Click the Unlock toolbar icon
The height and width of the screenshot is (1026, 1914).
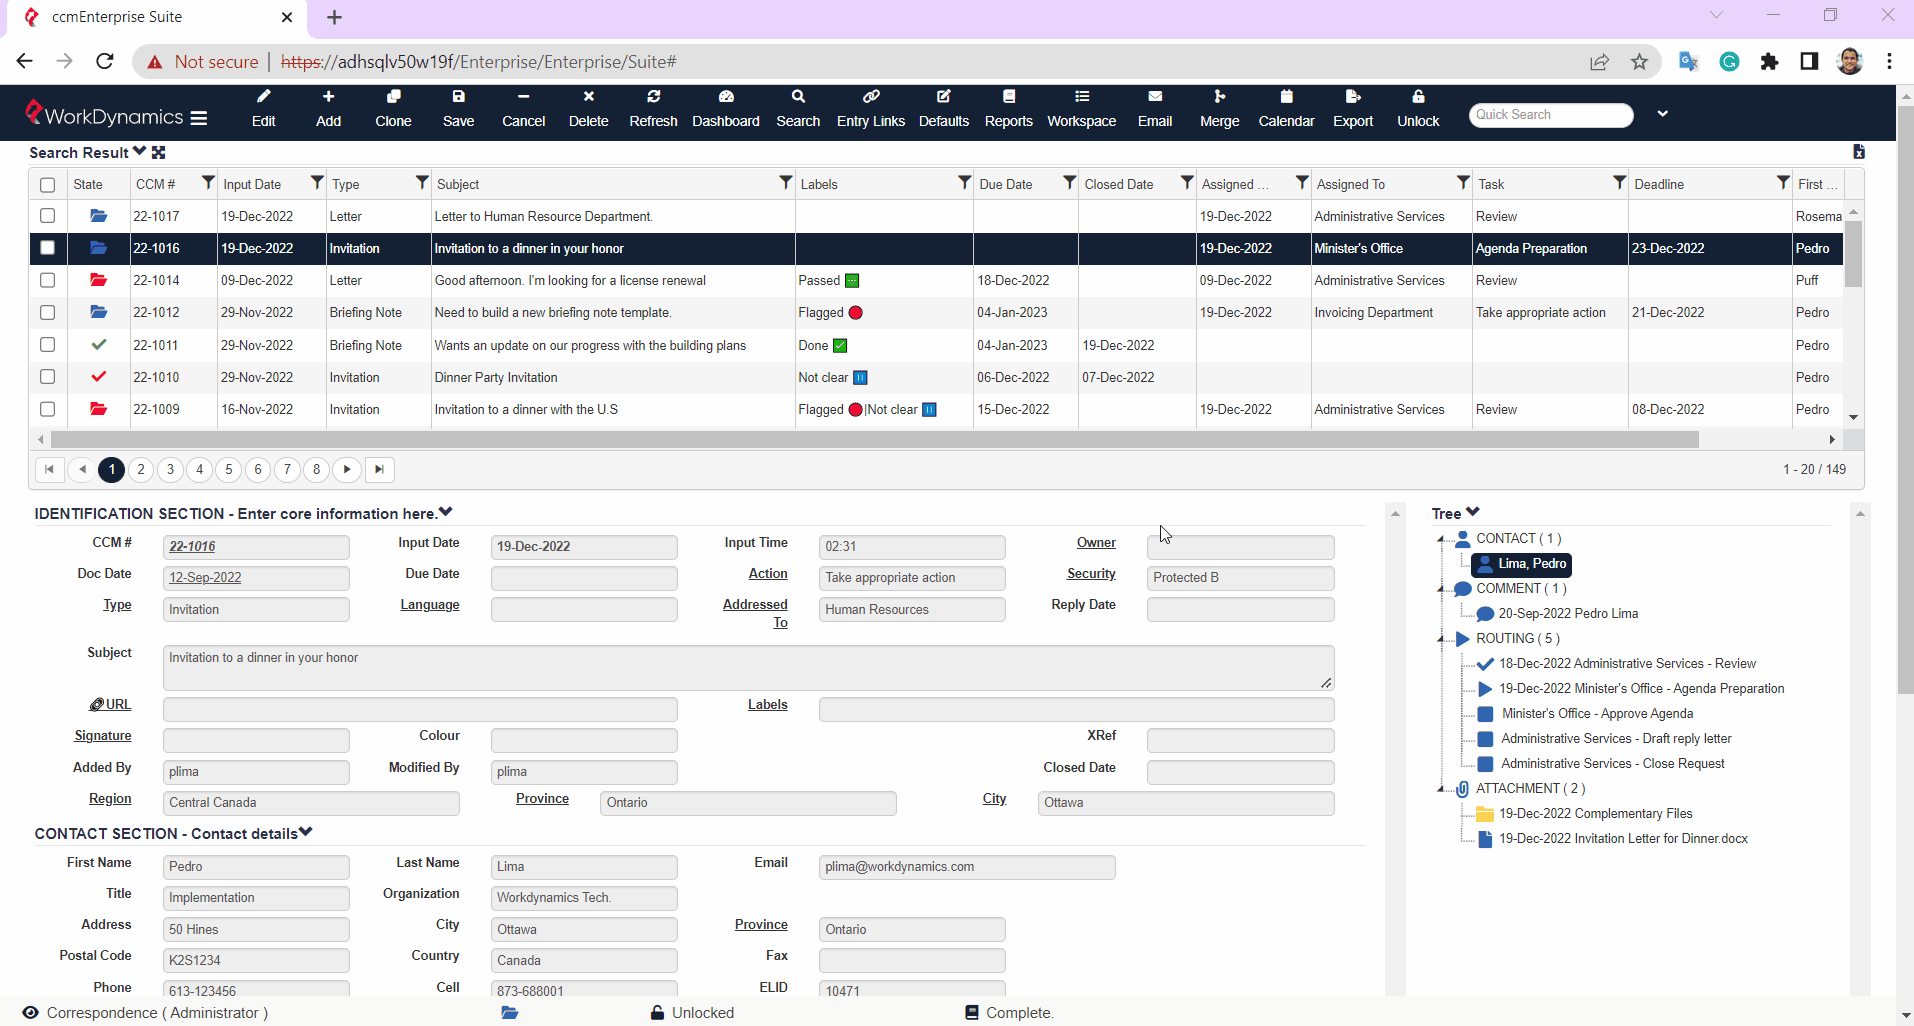1418,108
